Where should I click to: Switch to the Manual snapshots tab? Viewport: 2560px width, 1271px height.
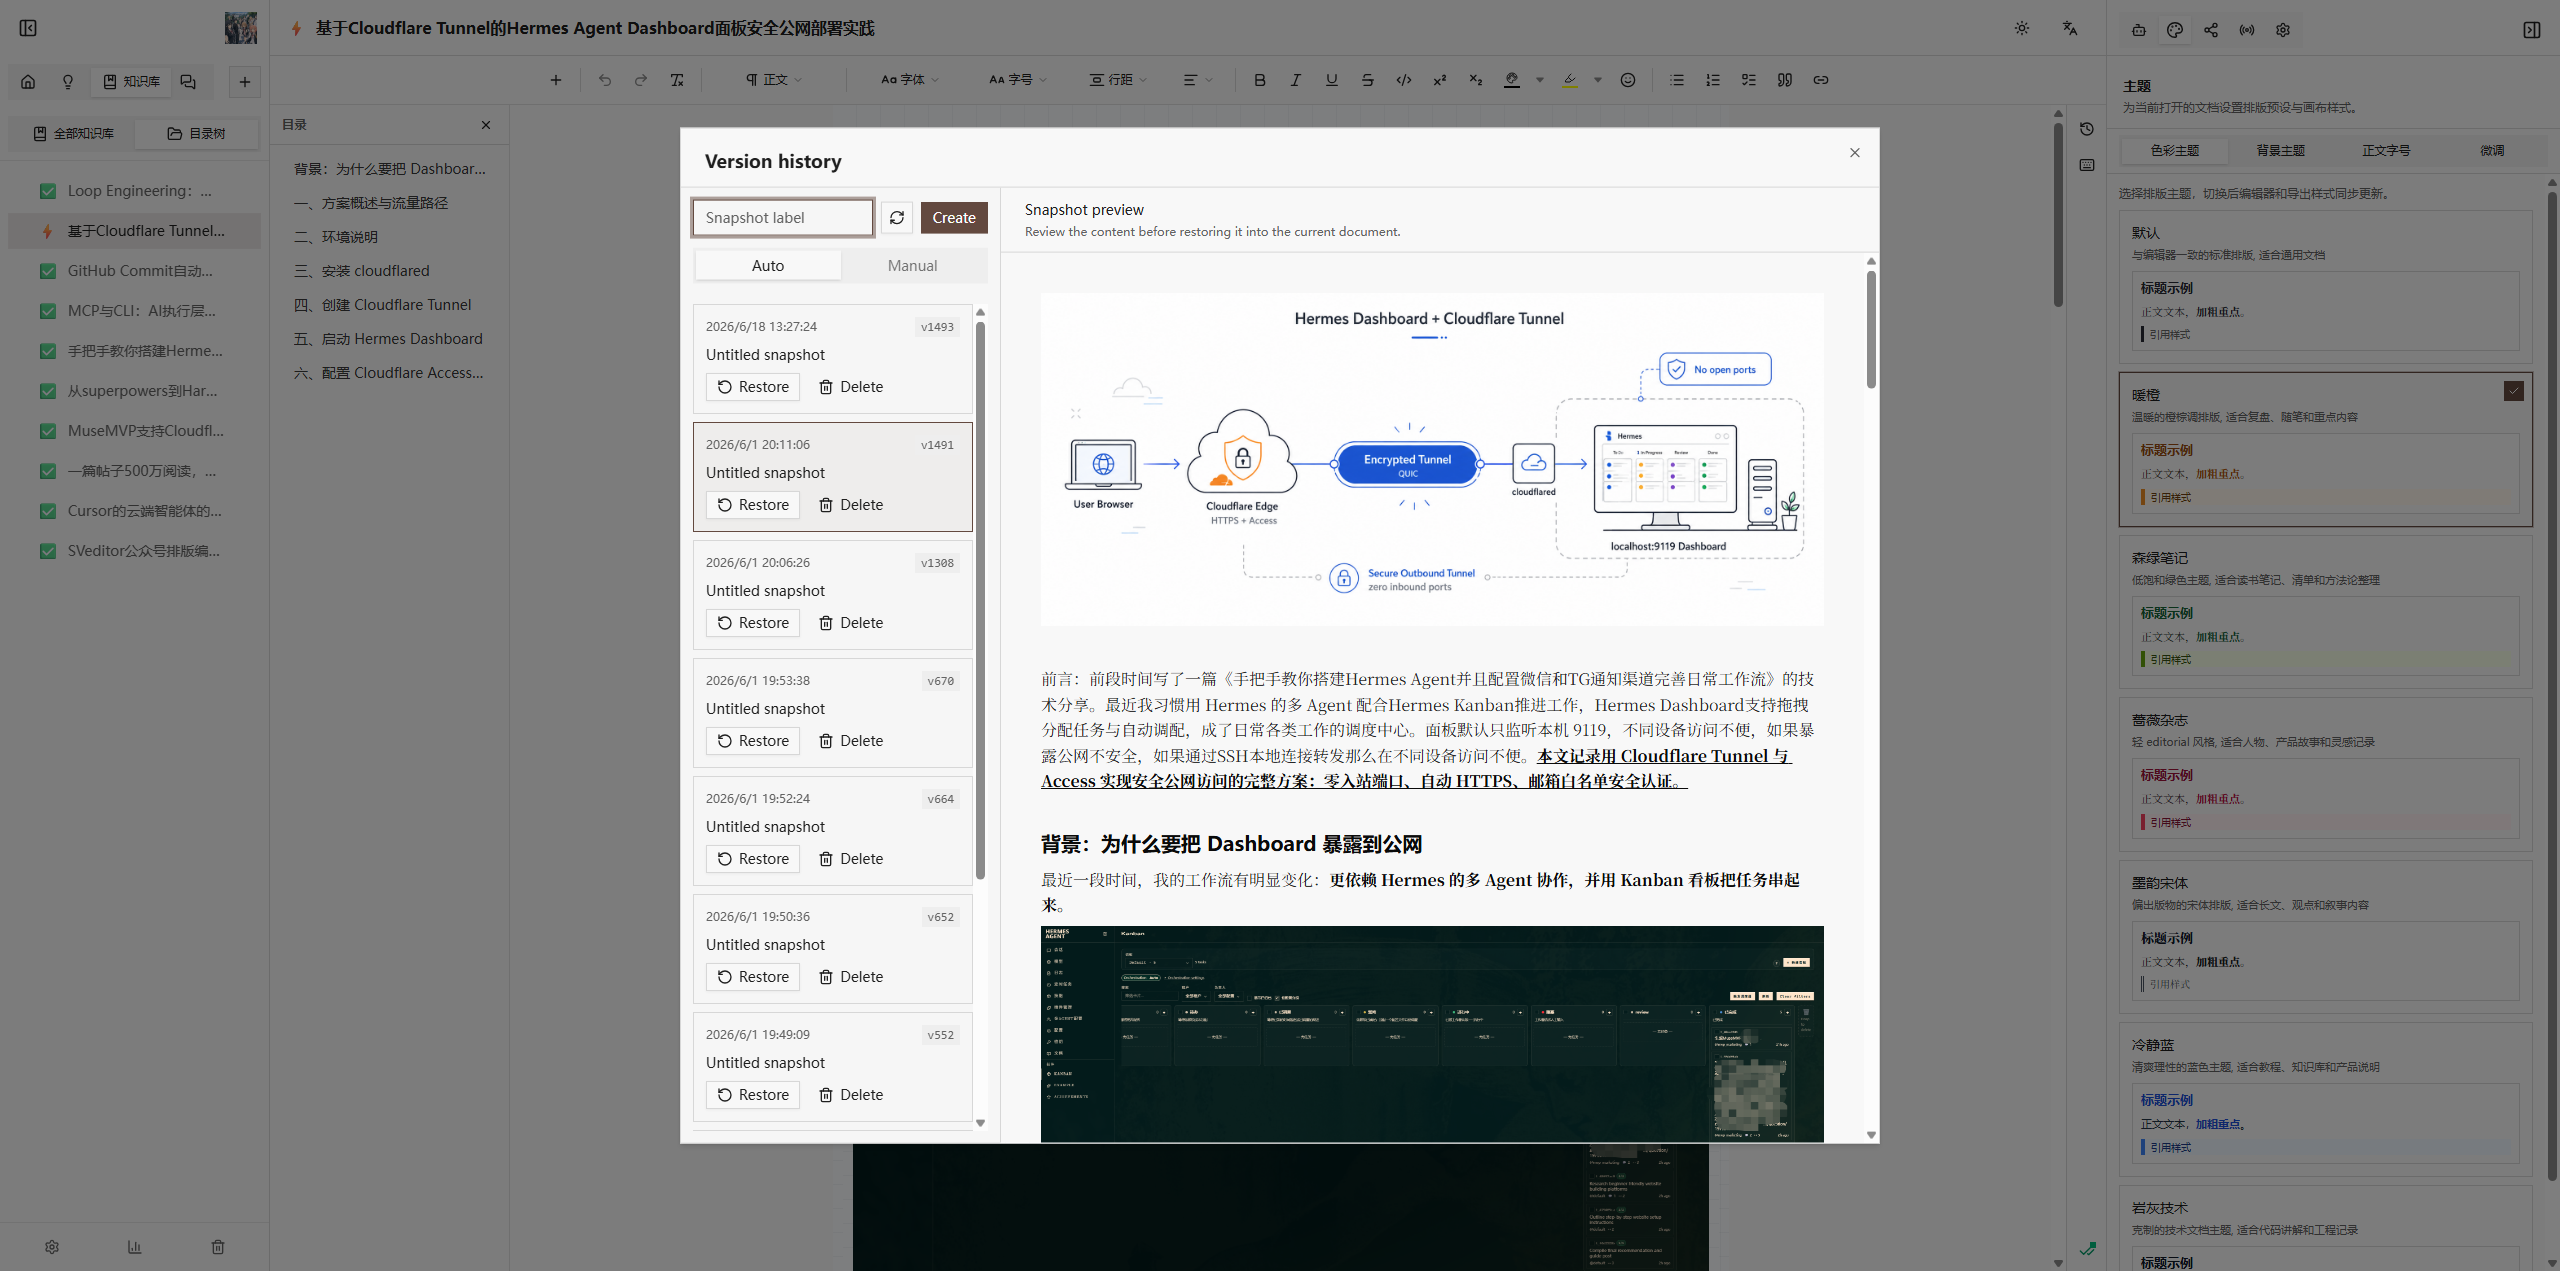click(913, 266)
